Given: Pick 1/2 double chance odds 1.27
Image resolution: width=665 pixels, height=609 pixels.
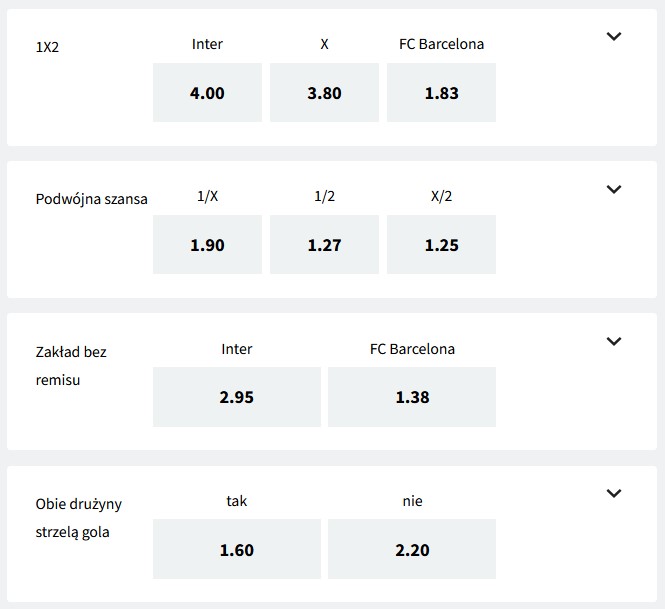Looking at the screenshot, I should point(324,245).
